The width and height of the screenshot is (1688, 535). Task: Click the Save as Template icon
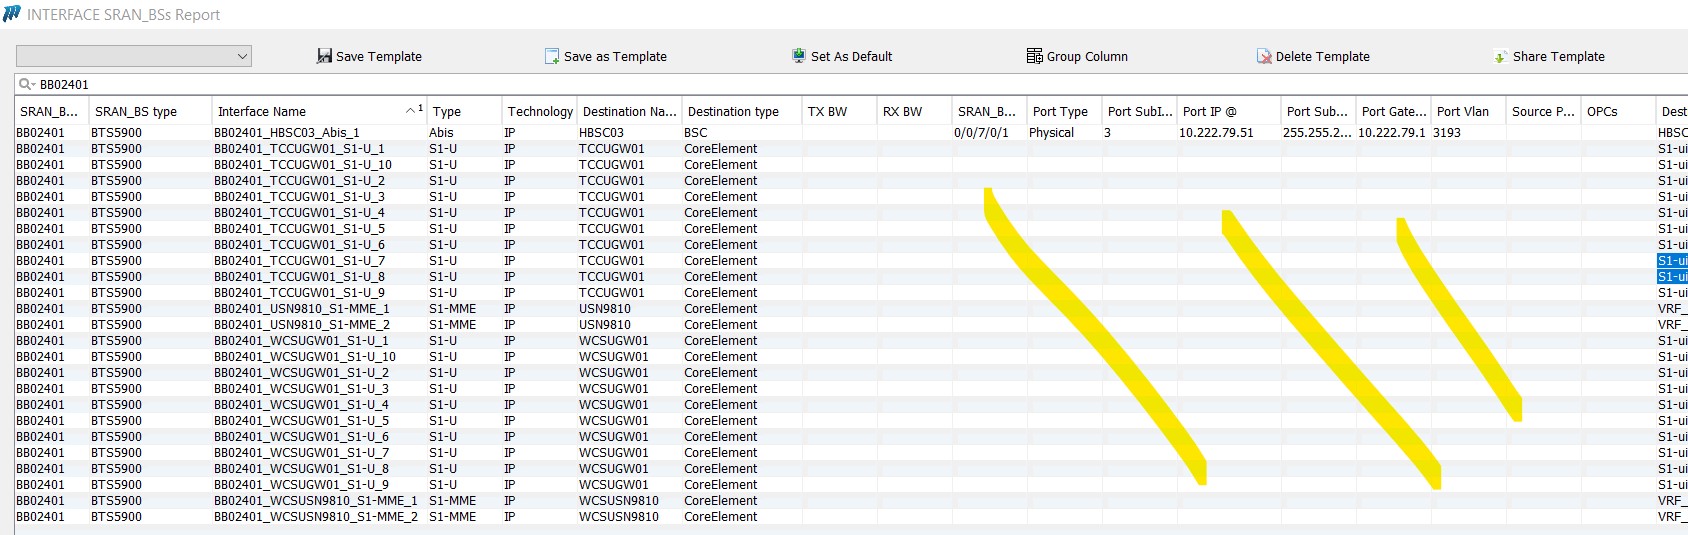(x=552, y=57)
